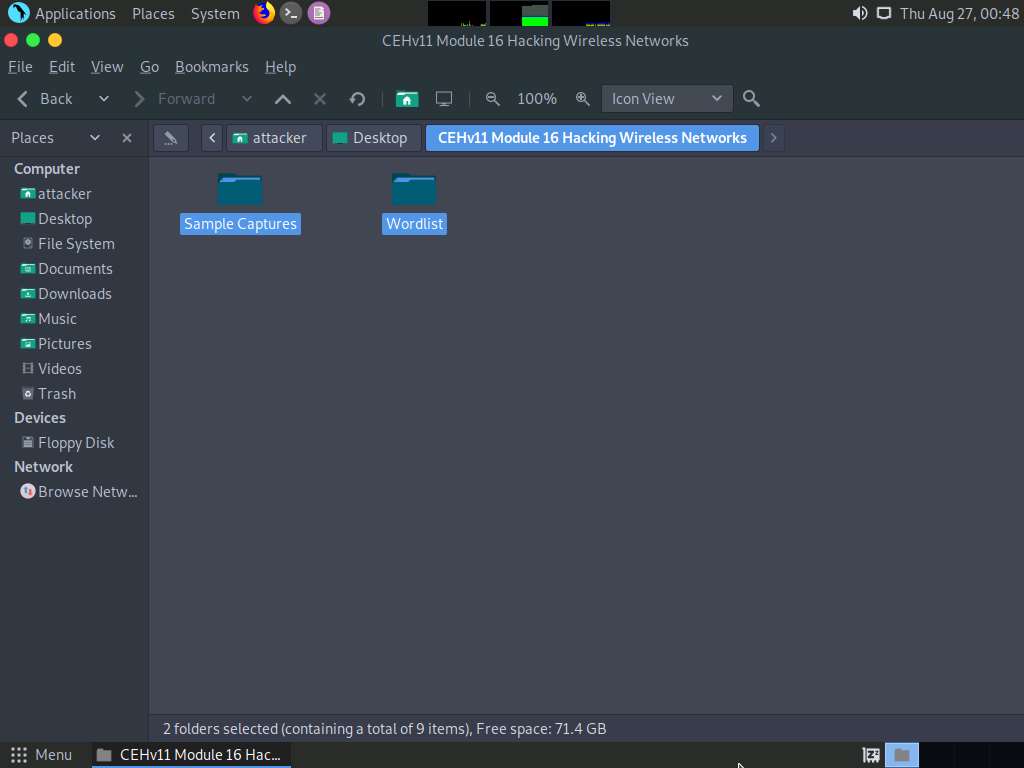Open the Computer location via the monitor icon
1024x768 pixels.
[x=443, y=98]
